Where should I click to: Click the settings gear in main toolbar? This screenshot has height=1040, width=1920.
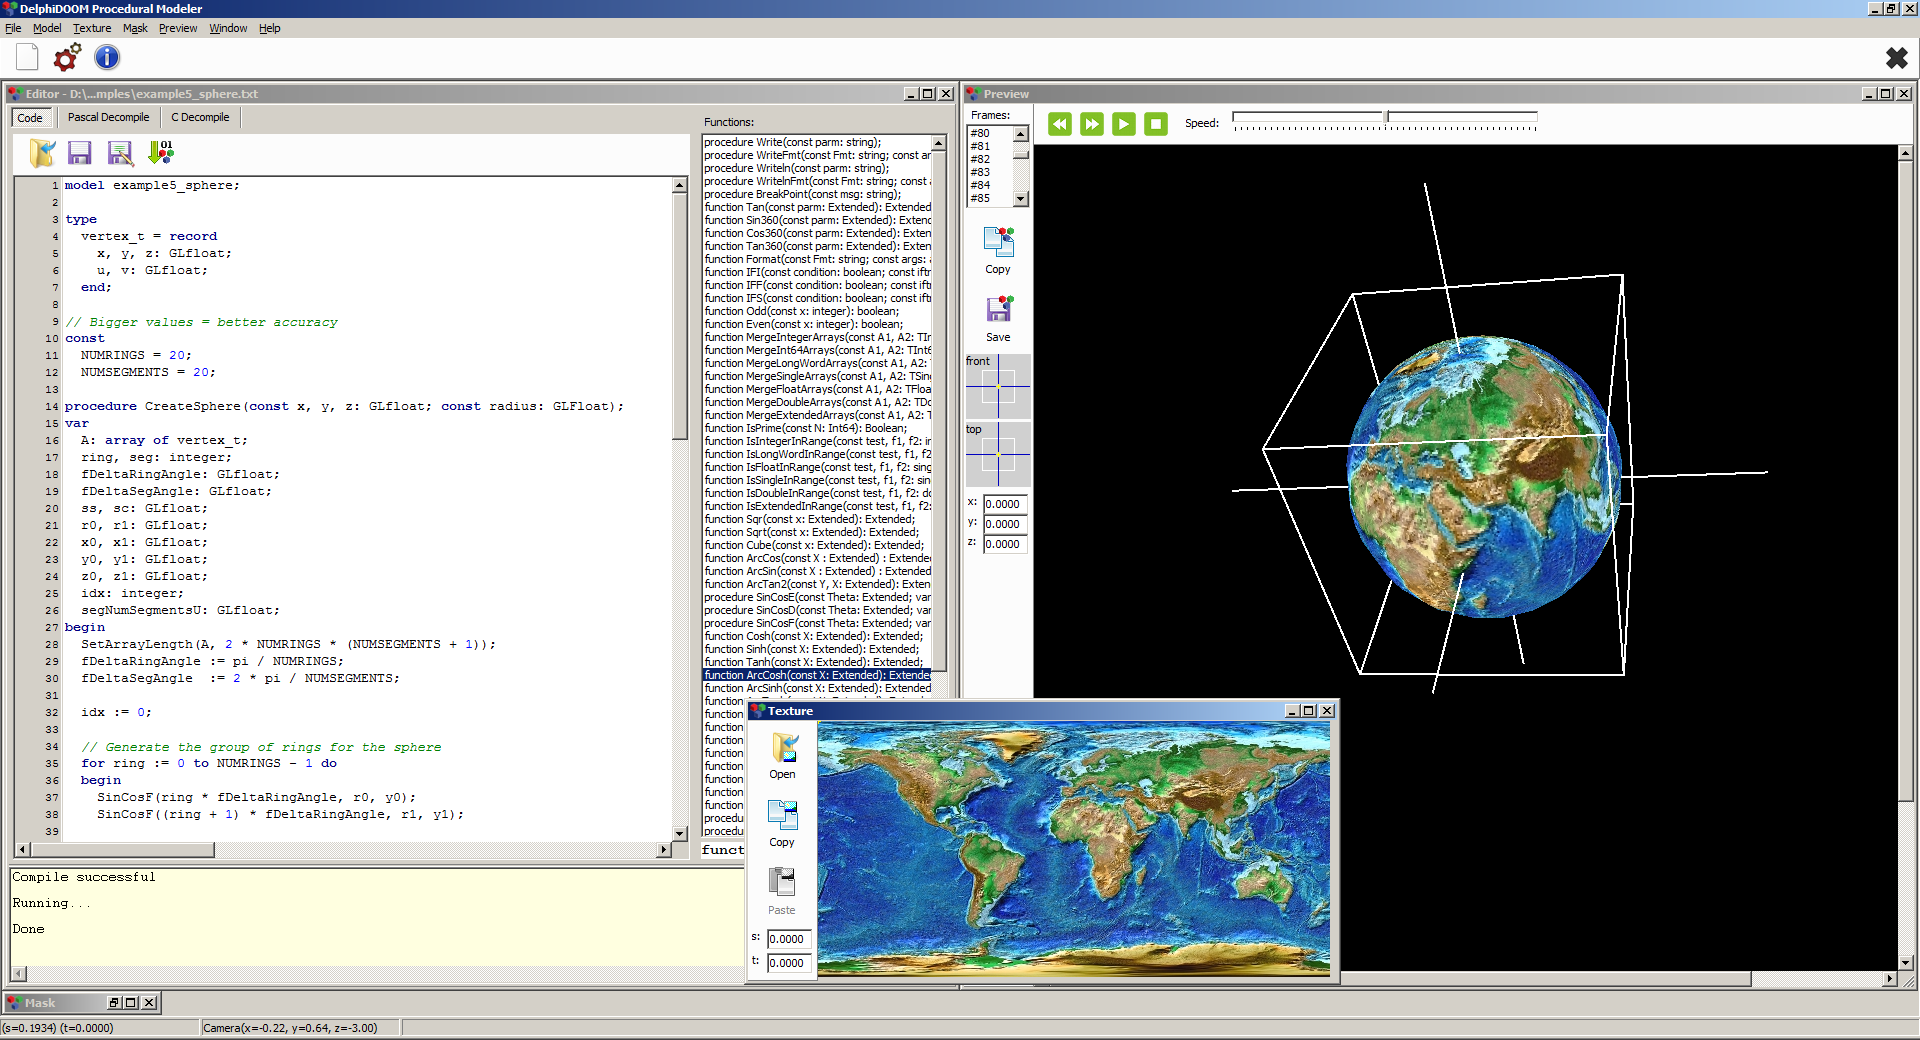[66, 58]
